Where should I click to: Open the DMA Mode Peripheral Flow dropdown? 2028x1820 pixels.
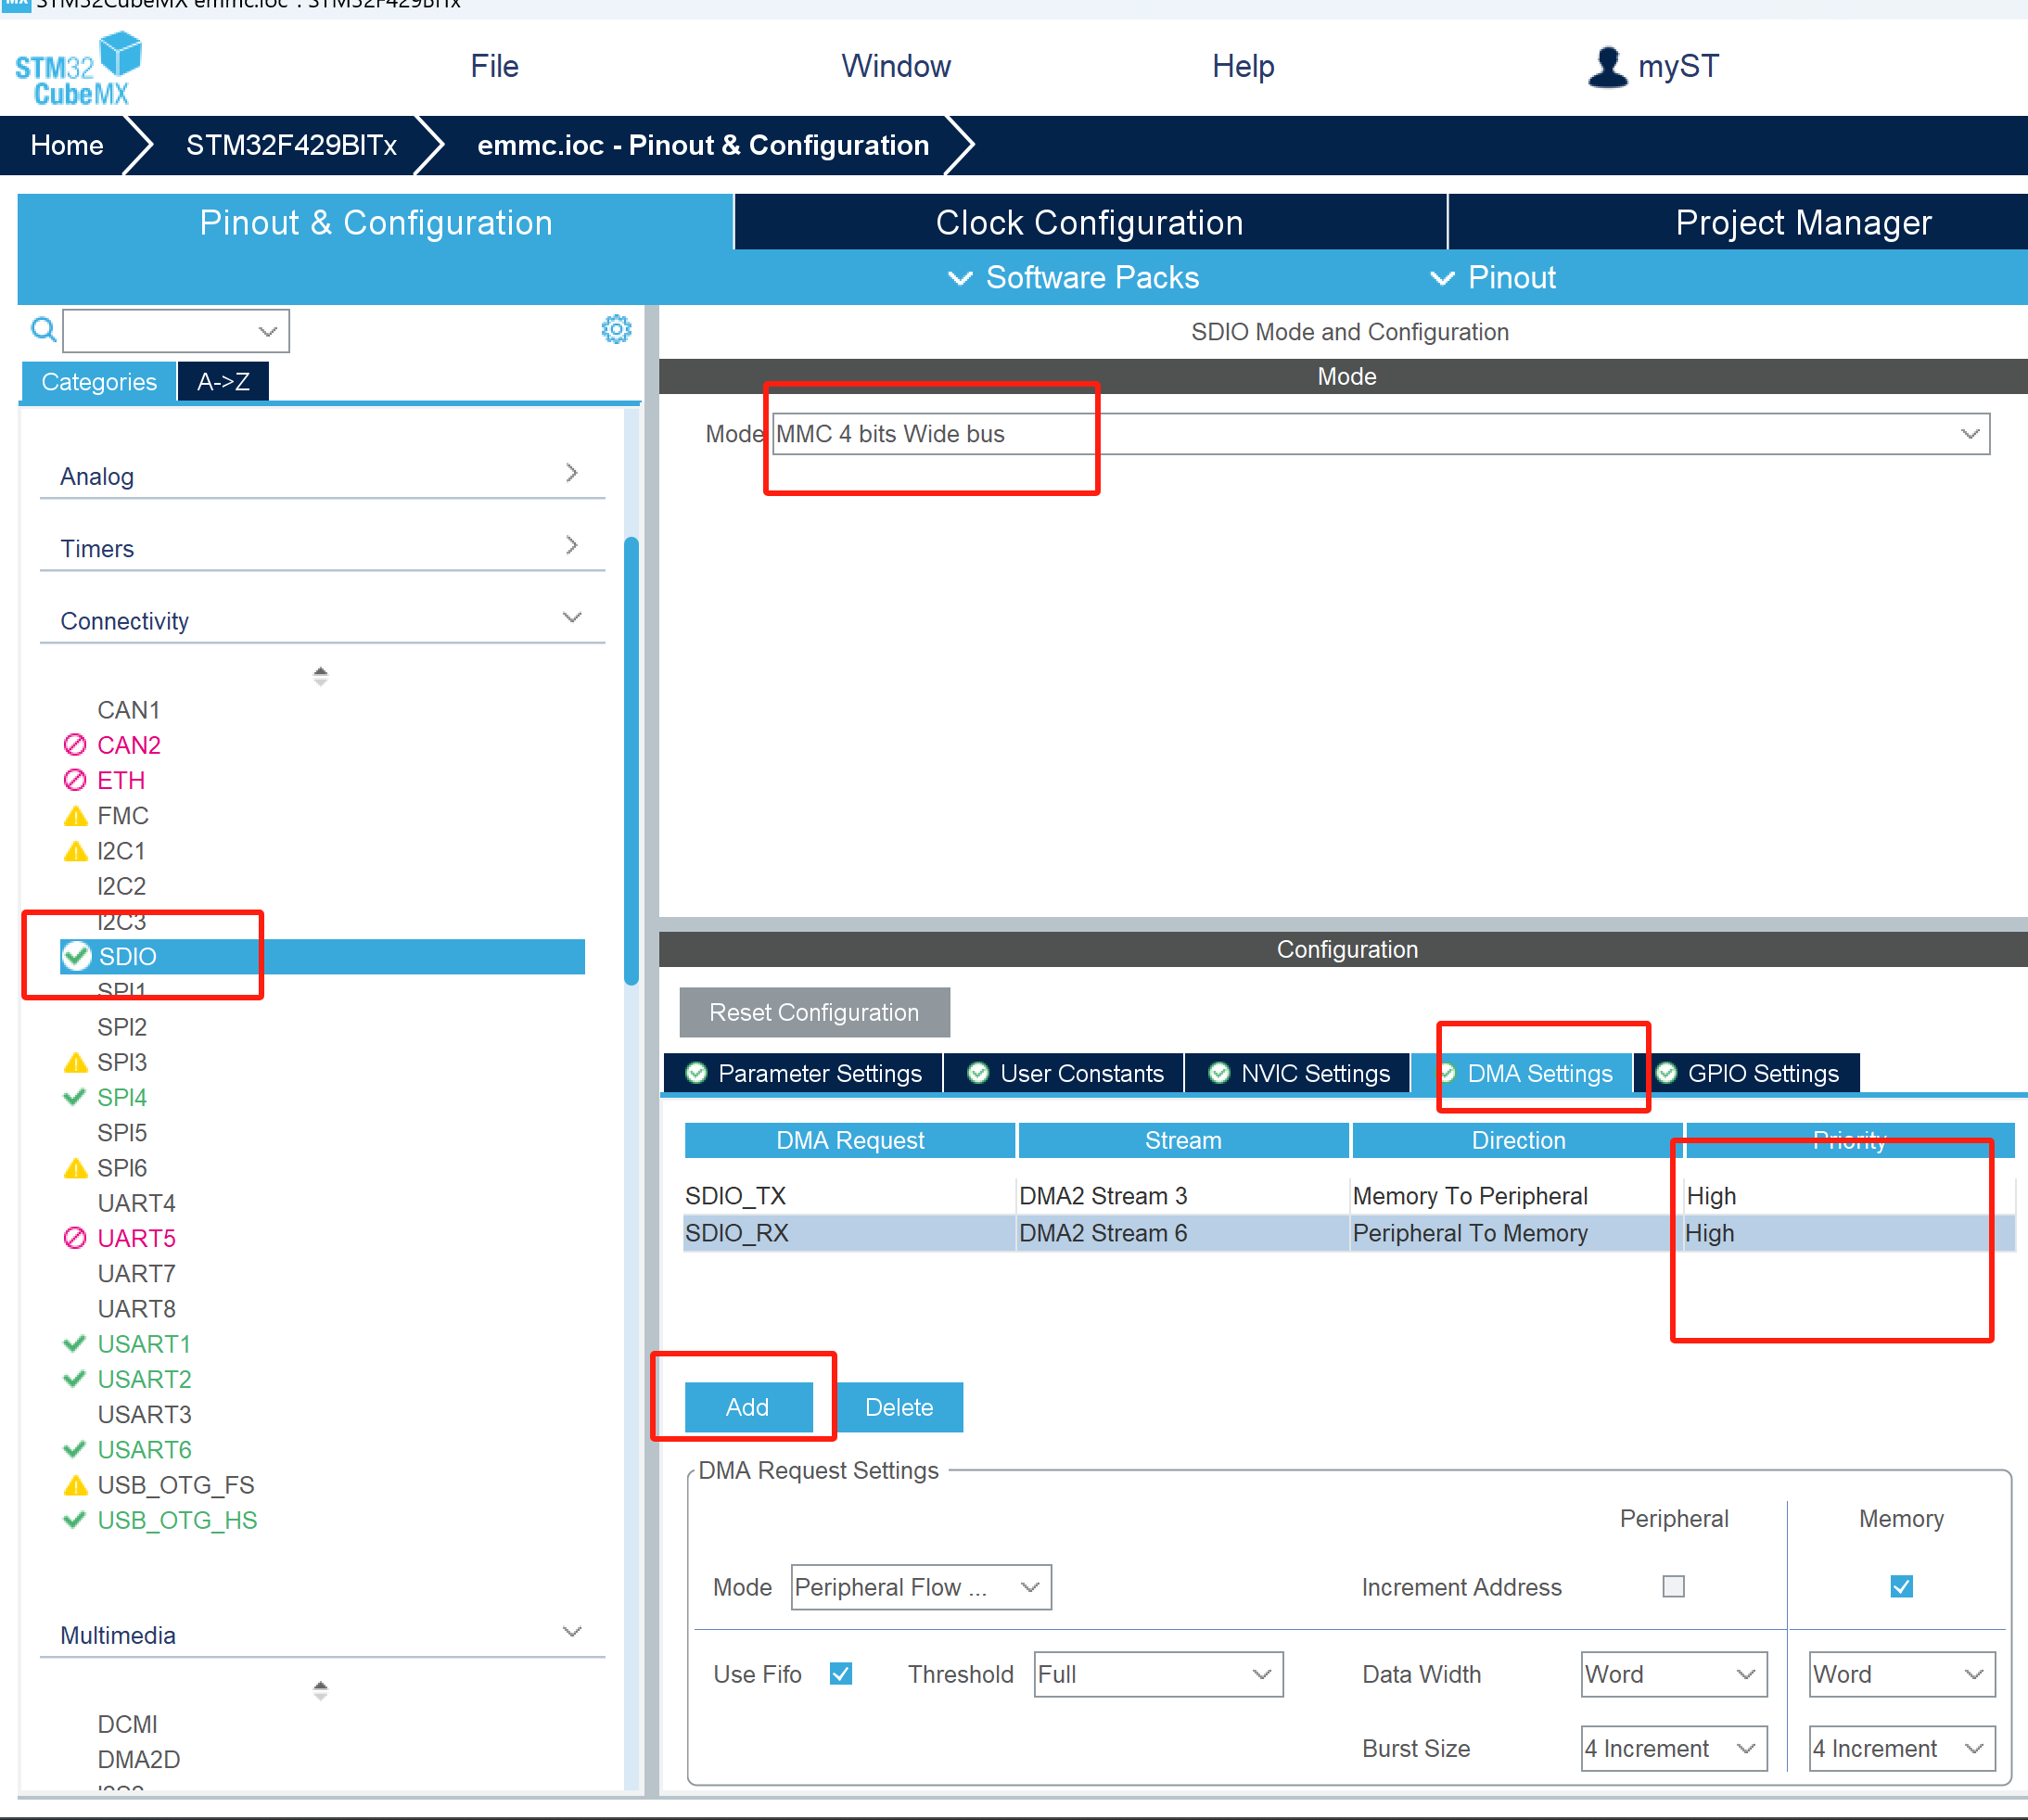pos(921,1587)
